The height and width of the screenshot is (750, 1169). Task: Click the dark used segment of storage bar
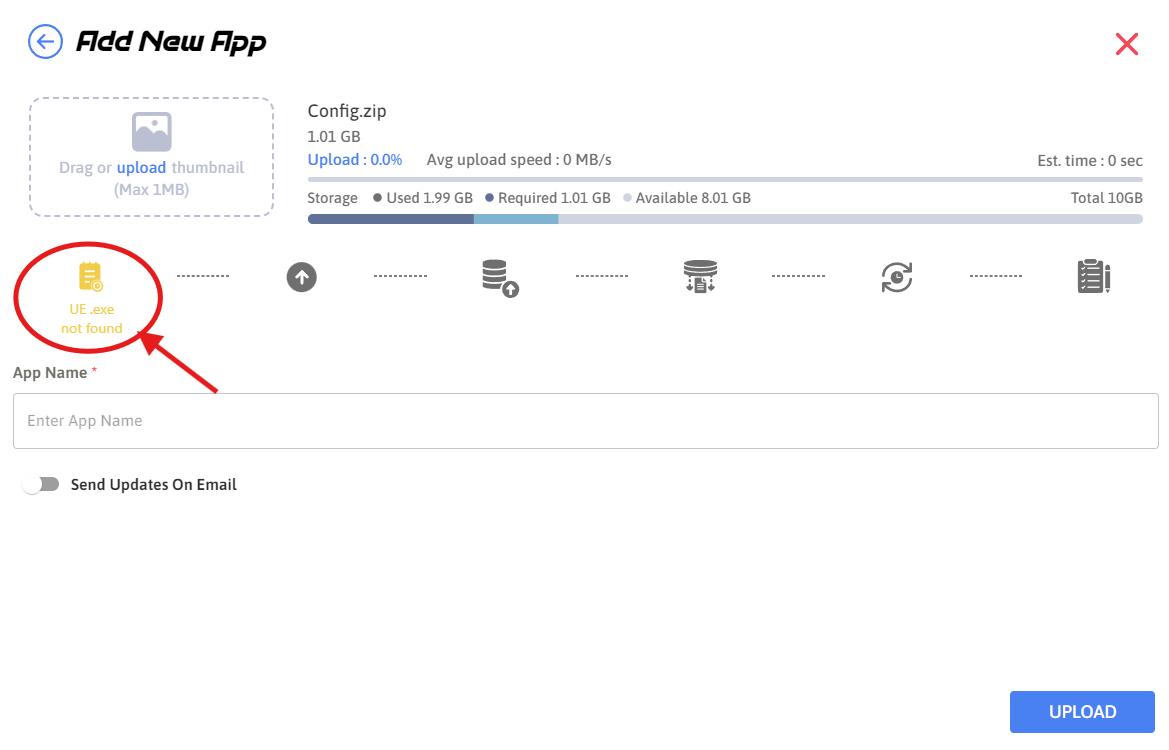390,219
